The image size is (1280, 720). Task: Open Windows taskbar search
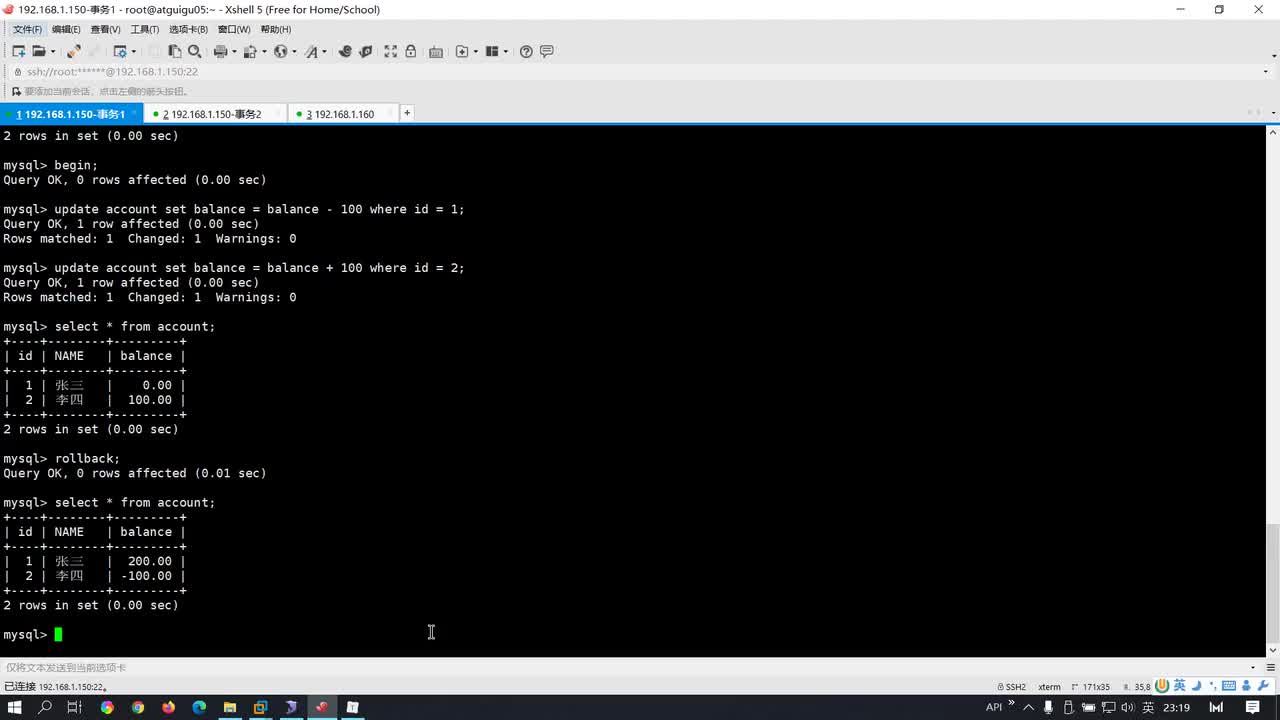coord(45,707)
